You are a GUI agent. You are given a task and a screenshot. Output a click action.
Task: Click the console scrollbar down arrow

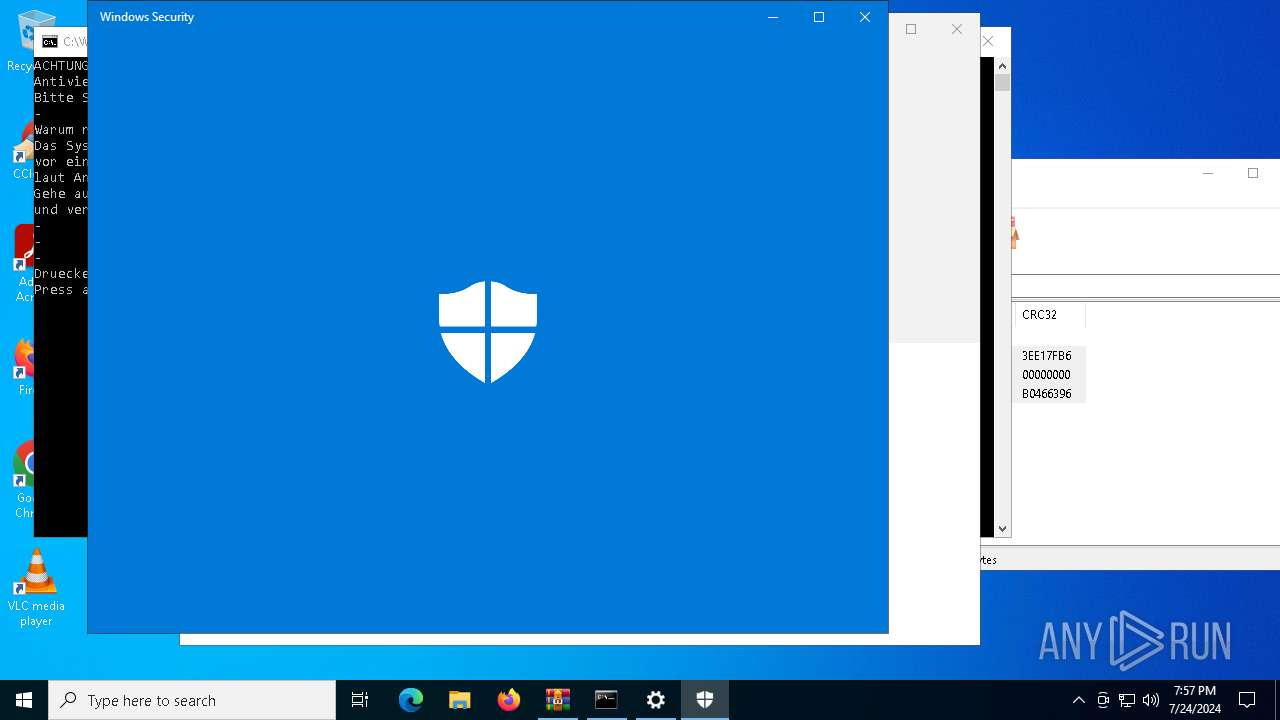pos(1002,529)
